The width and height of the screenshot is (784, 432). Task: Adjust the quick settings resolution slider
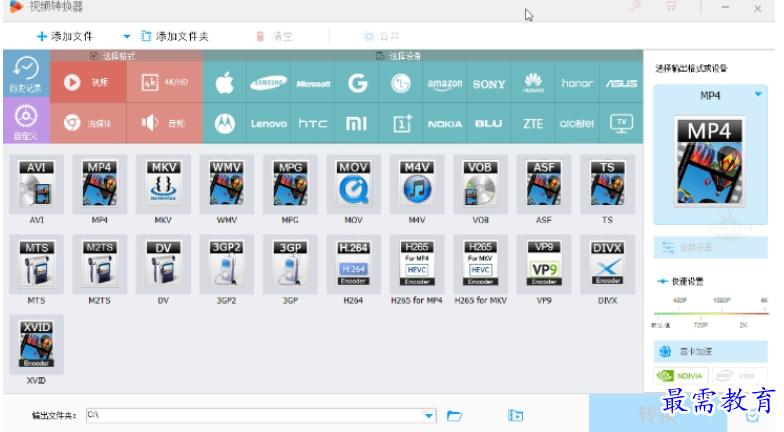click(x=710, y=314)
